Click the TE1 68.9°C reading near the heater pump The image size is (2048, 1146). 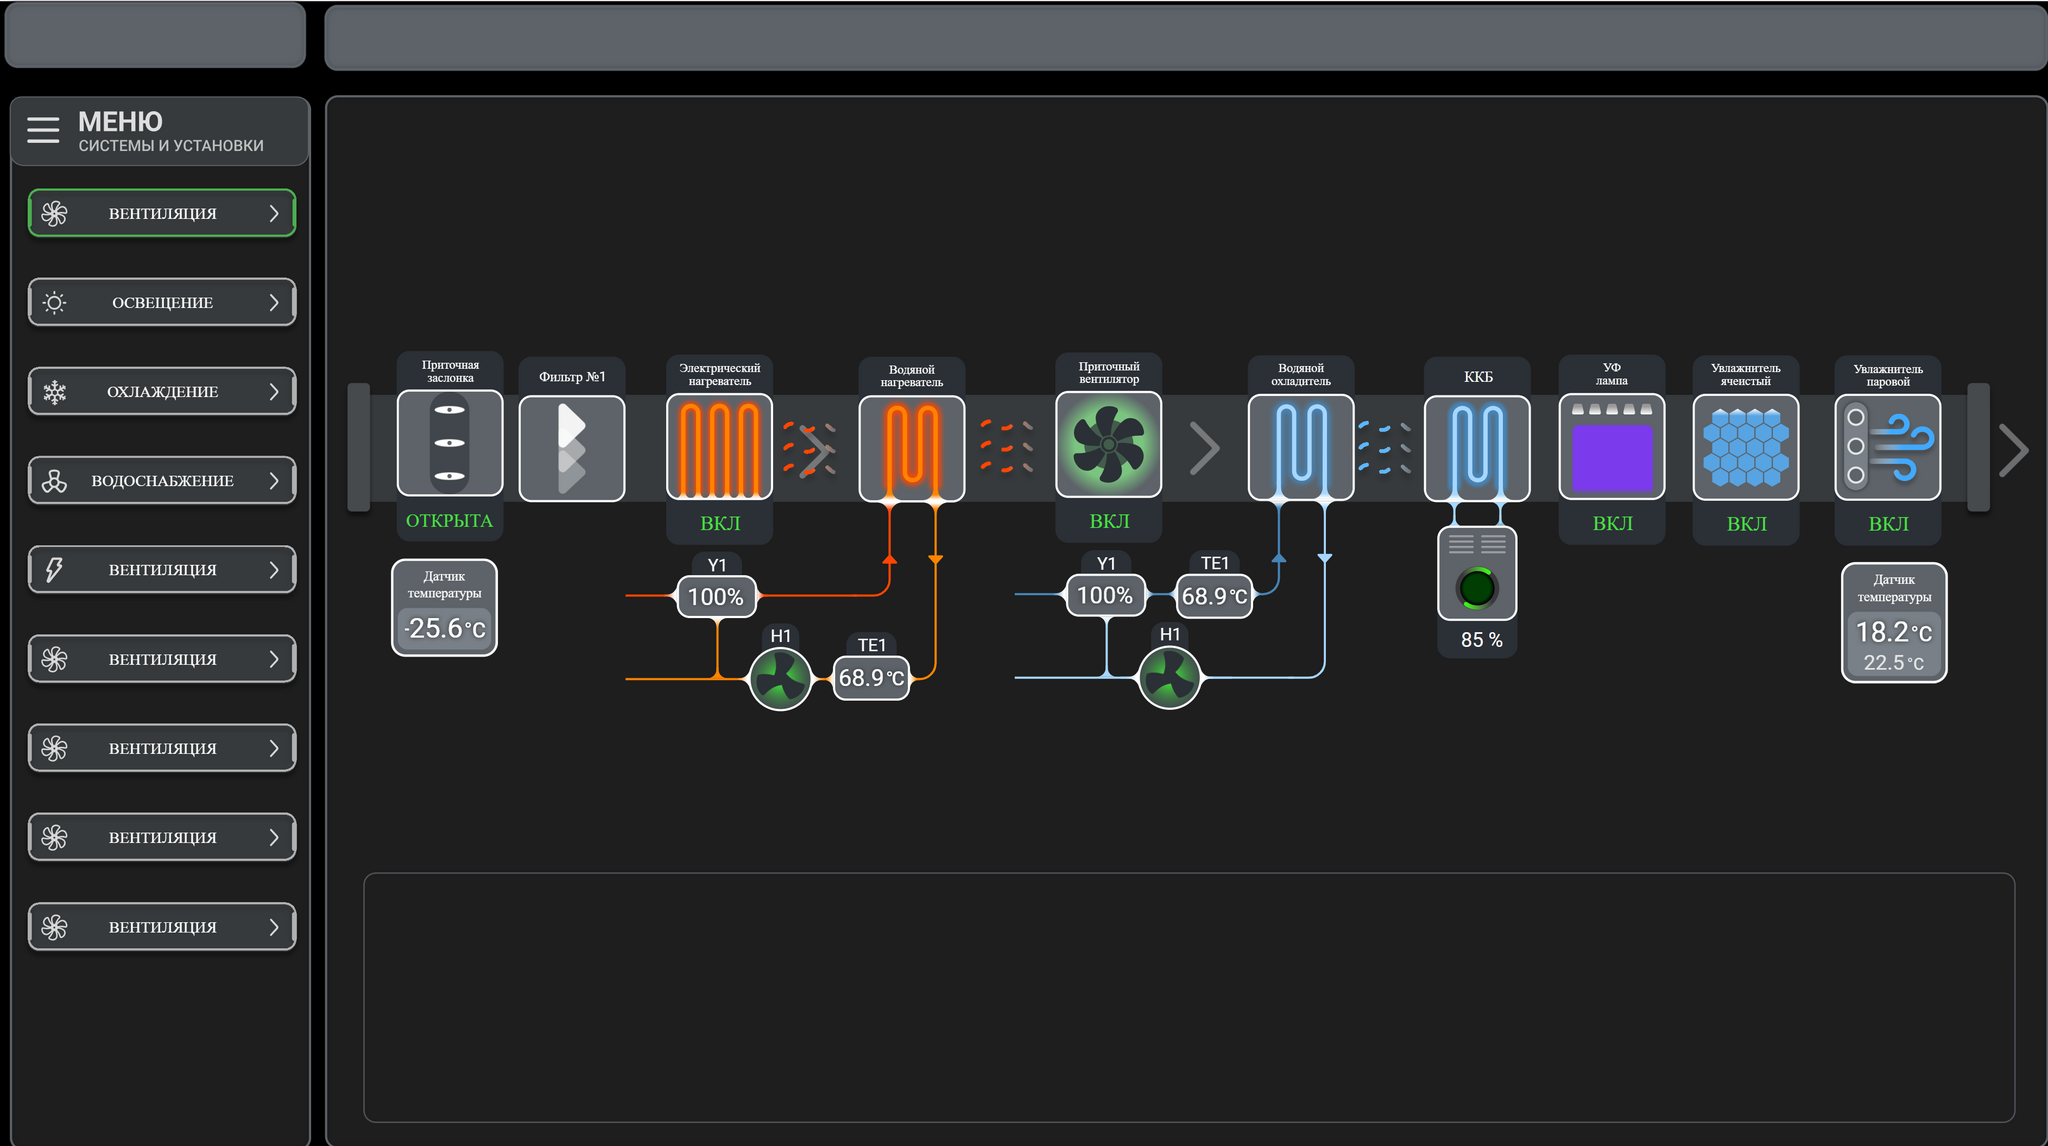tap(871, 677)
